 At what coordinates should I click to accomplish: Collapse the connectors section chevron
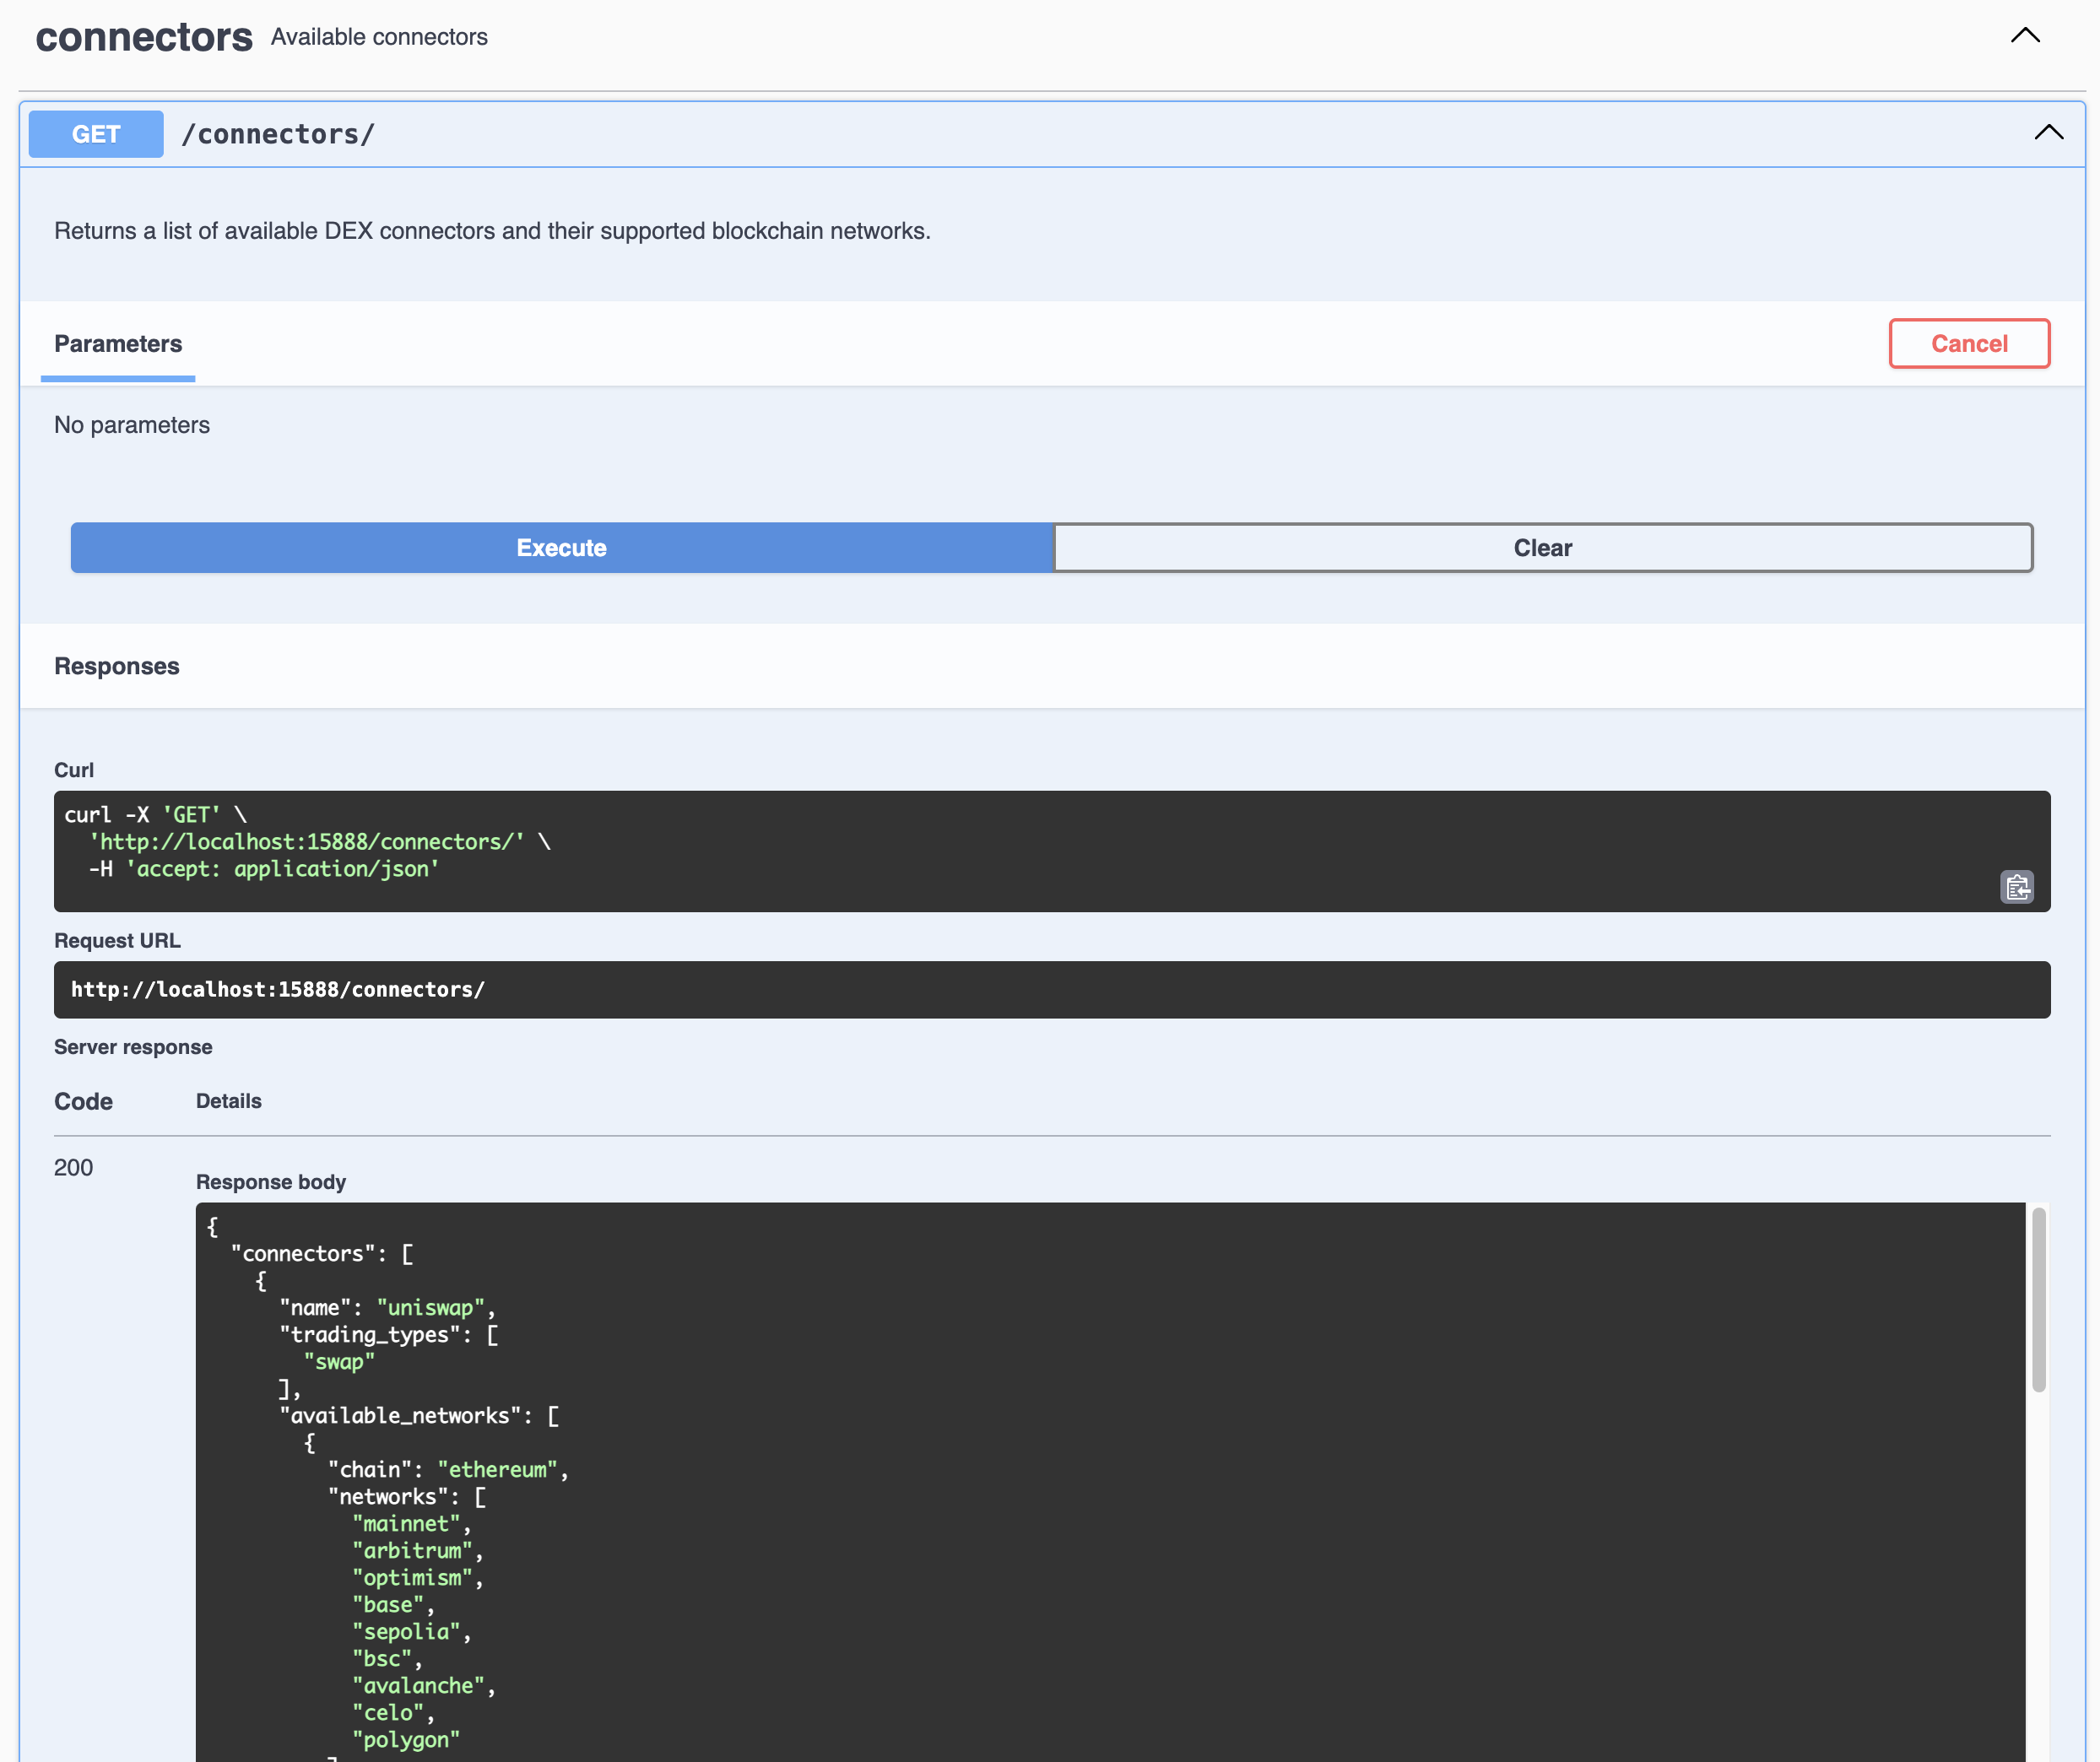click(2025, 36)
